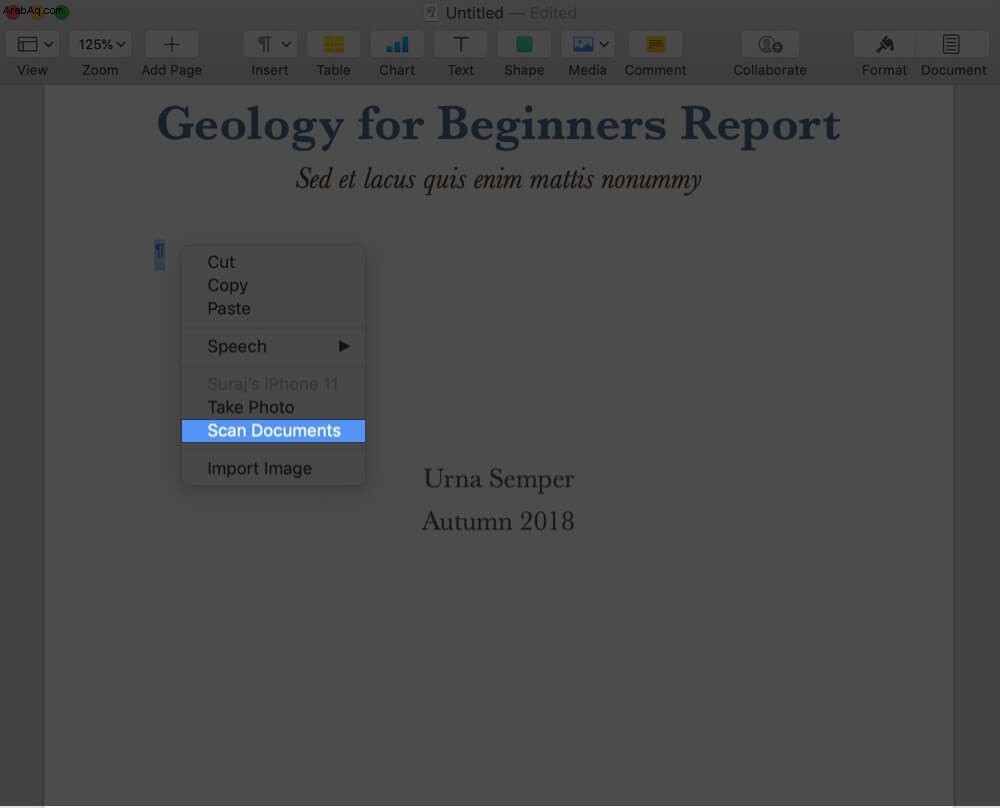Add a Text box using toolbar
This screenshot has height=808, width=1000.
tap(460, 44)
